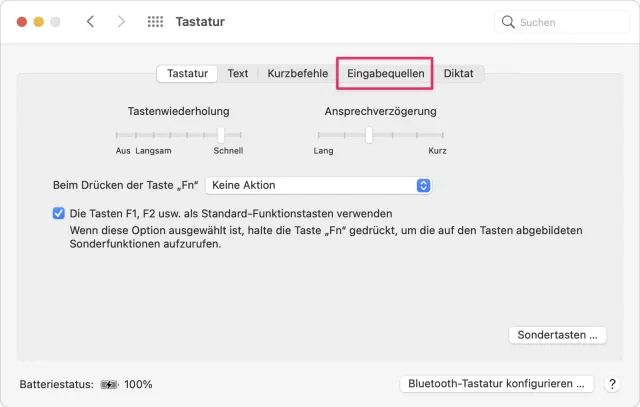Image resolution: width=640 pixels, height=407 pixels.
Task: Select the Tastatur tab
Action: coord(187,73)
